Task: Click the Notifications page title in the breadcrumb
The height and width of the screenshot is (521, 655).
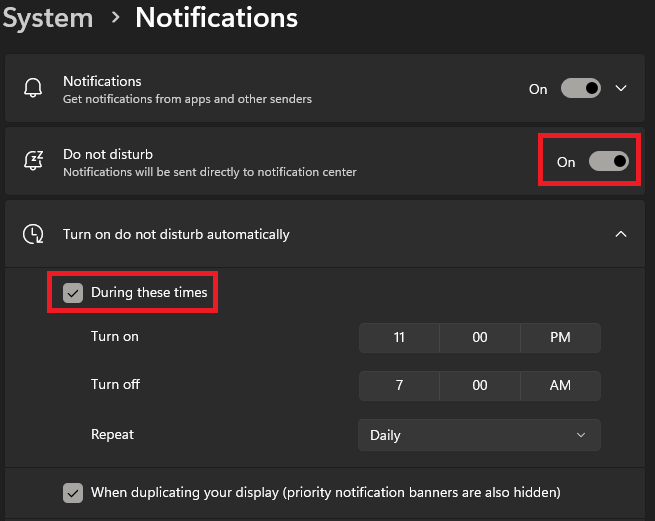Action: (216, 18)
